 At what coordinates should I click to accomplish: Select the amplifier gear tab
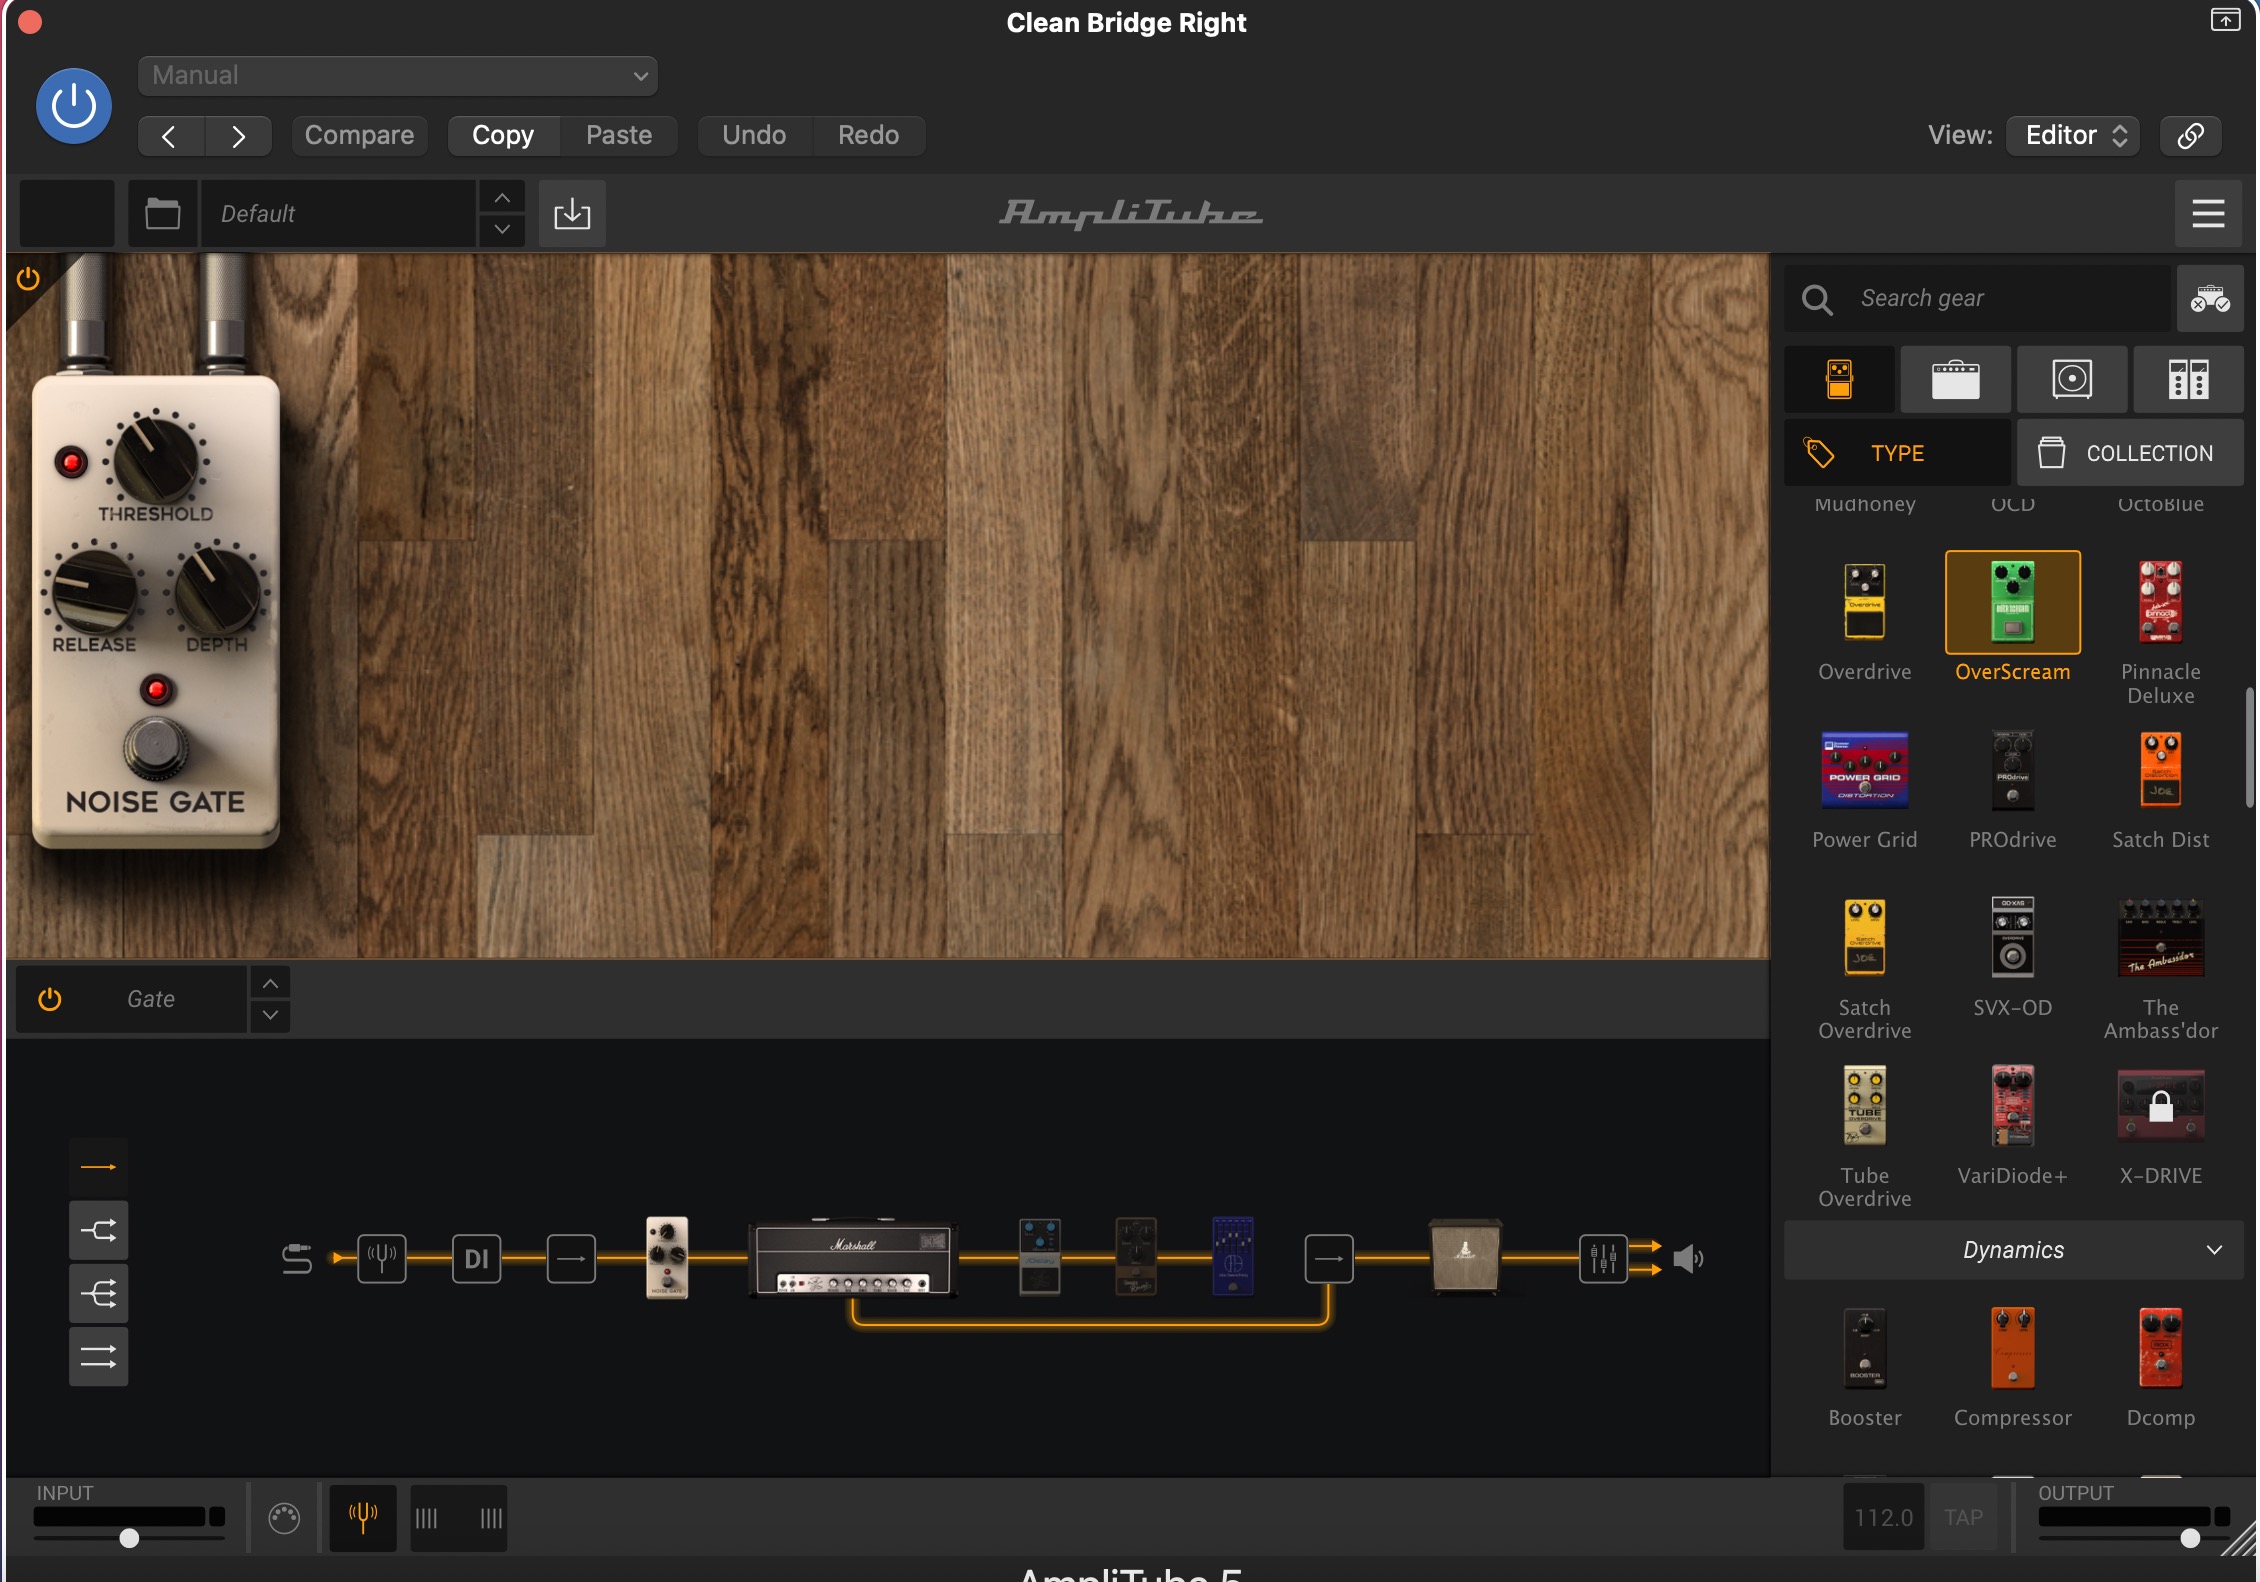point(1955,380)
